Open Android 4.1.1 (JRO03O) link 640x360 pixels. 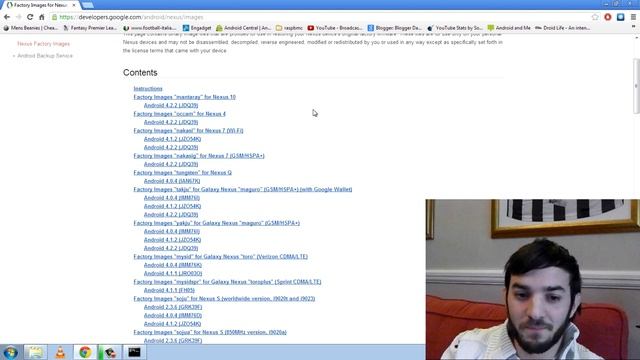(173, 273)
